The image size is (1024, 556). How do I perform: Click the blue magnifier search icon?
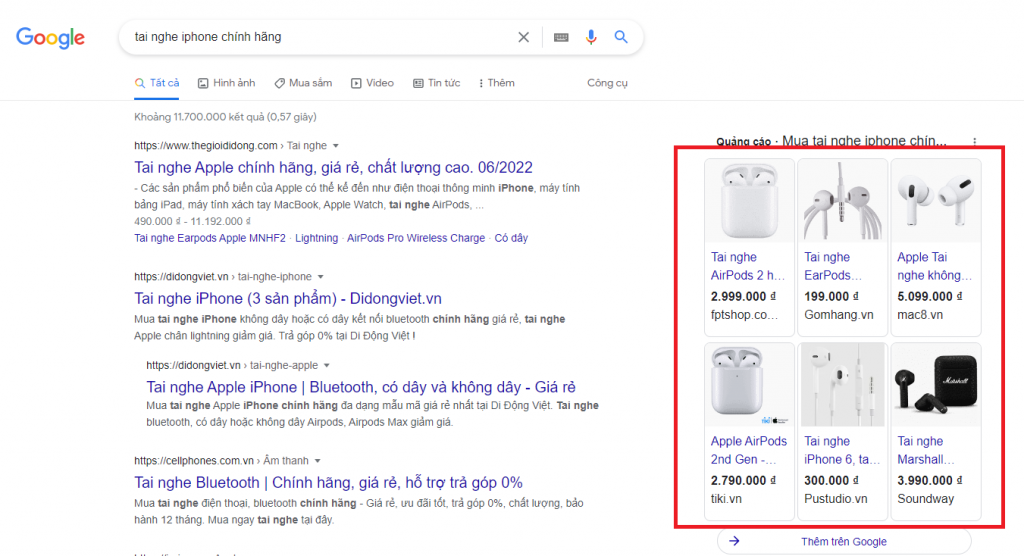[x=621, y=37]
